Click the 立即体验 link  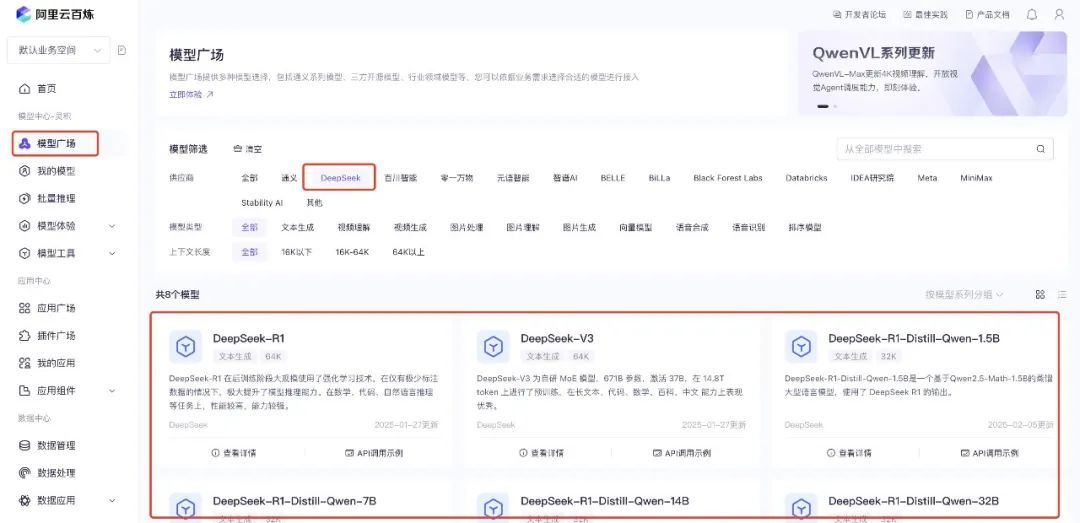point(191,94)
